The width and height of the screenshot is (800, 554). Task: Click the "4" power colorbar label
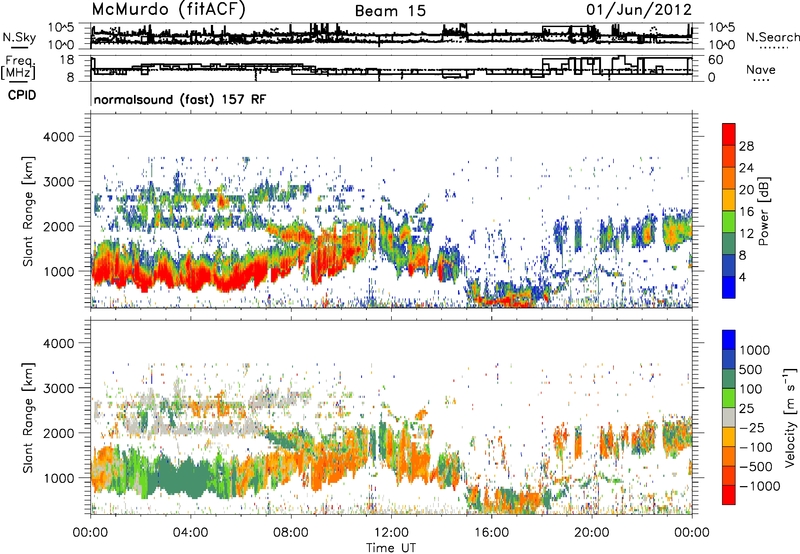[x=742, y=277]
